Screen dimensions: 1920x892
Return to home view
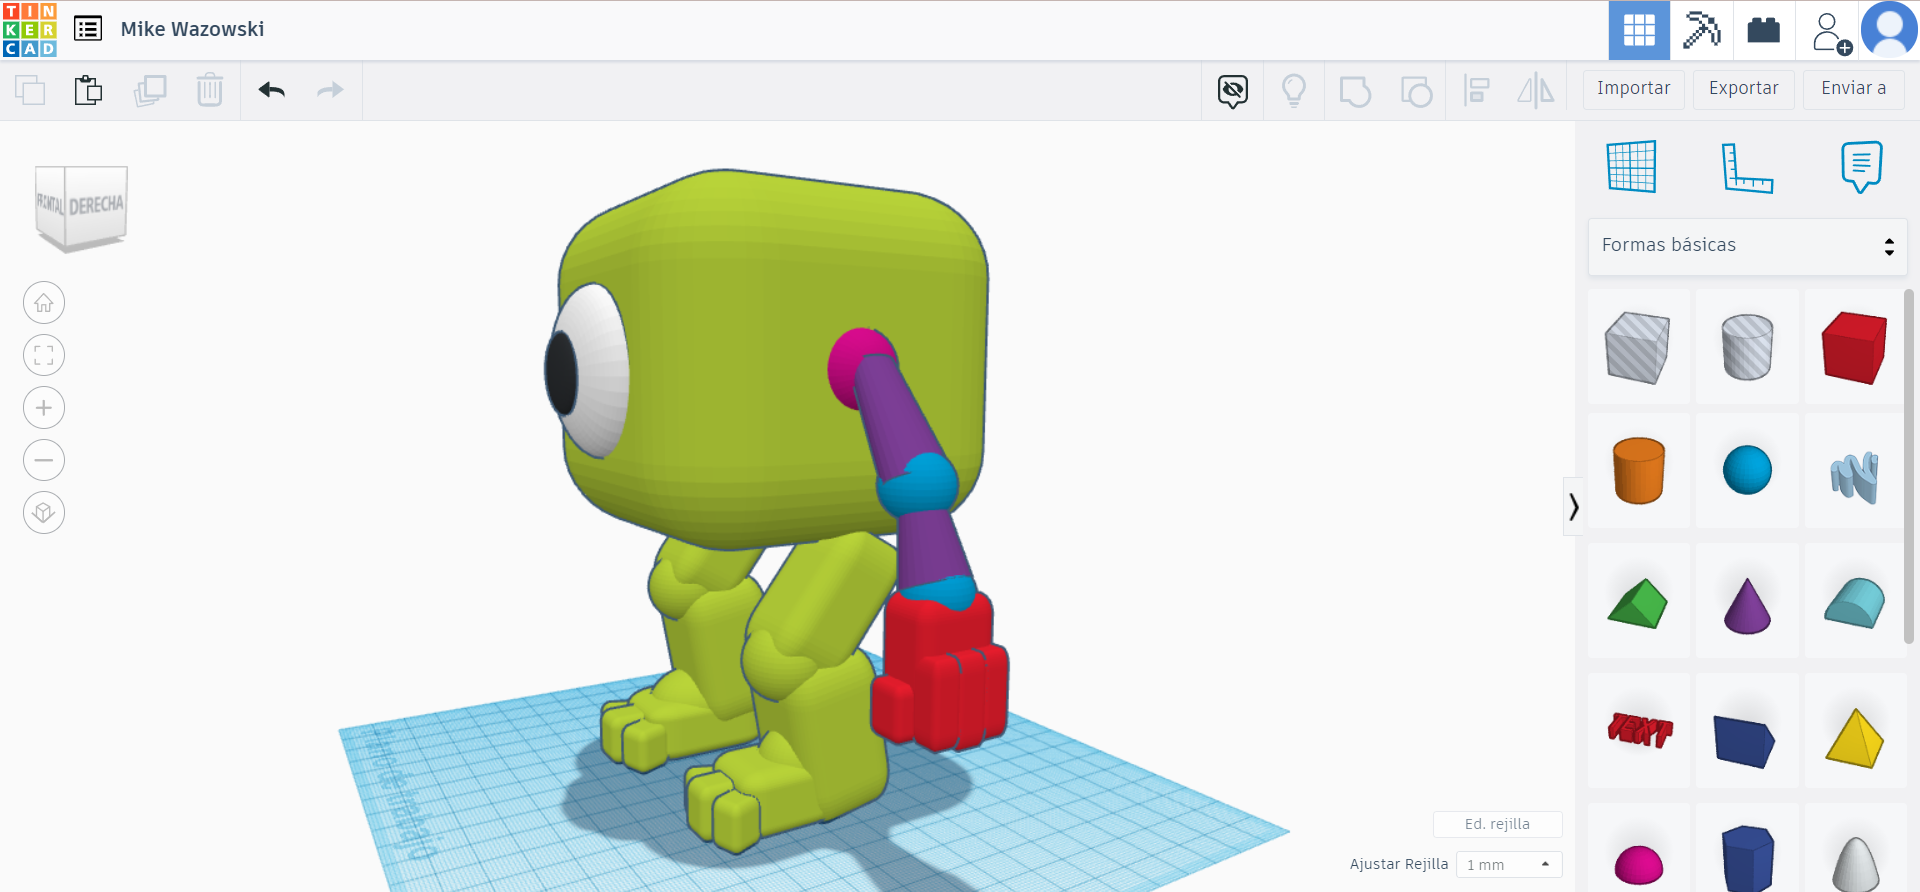click(44, 303)
